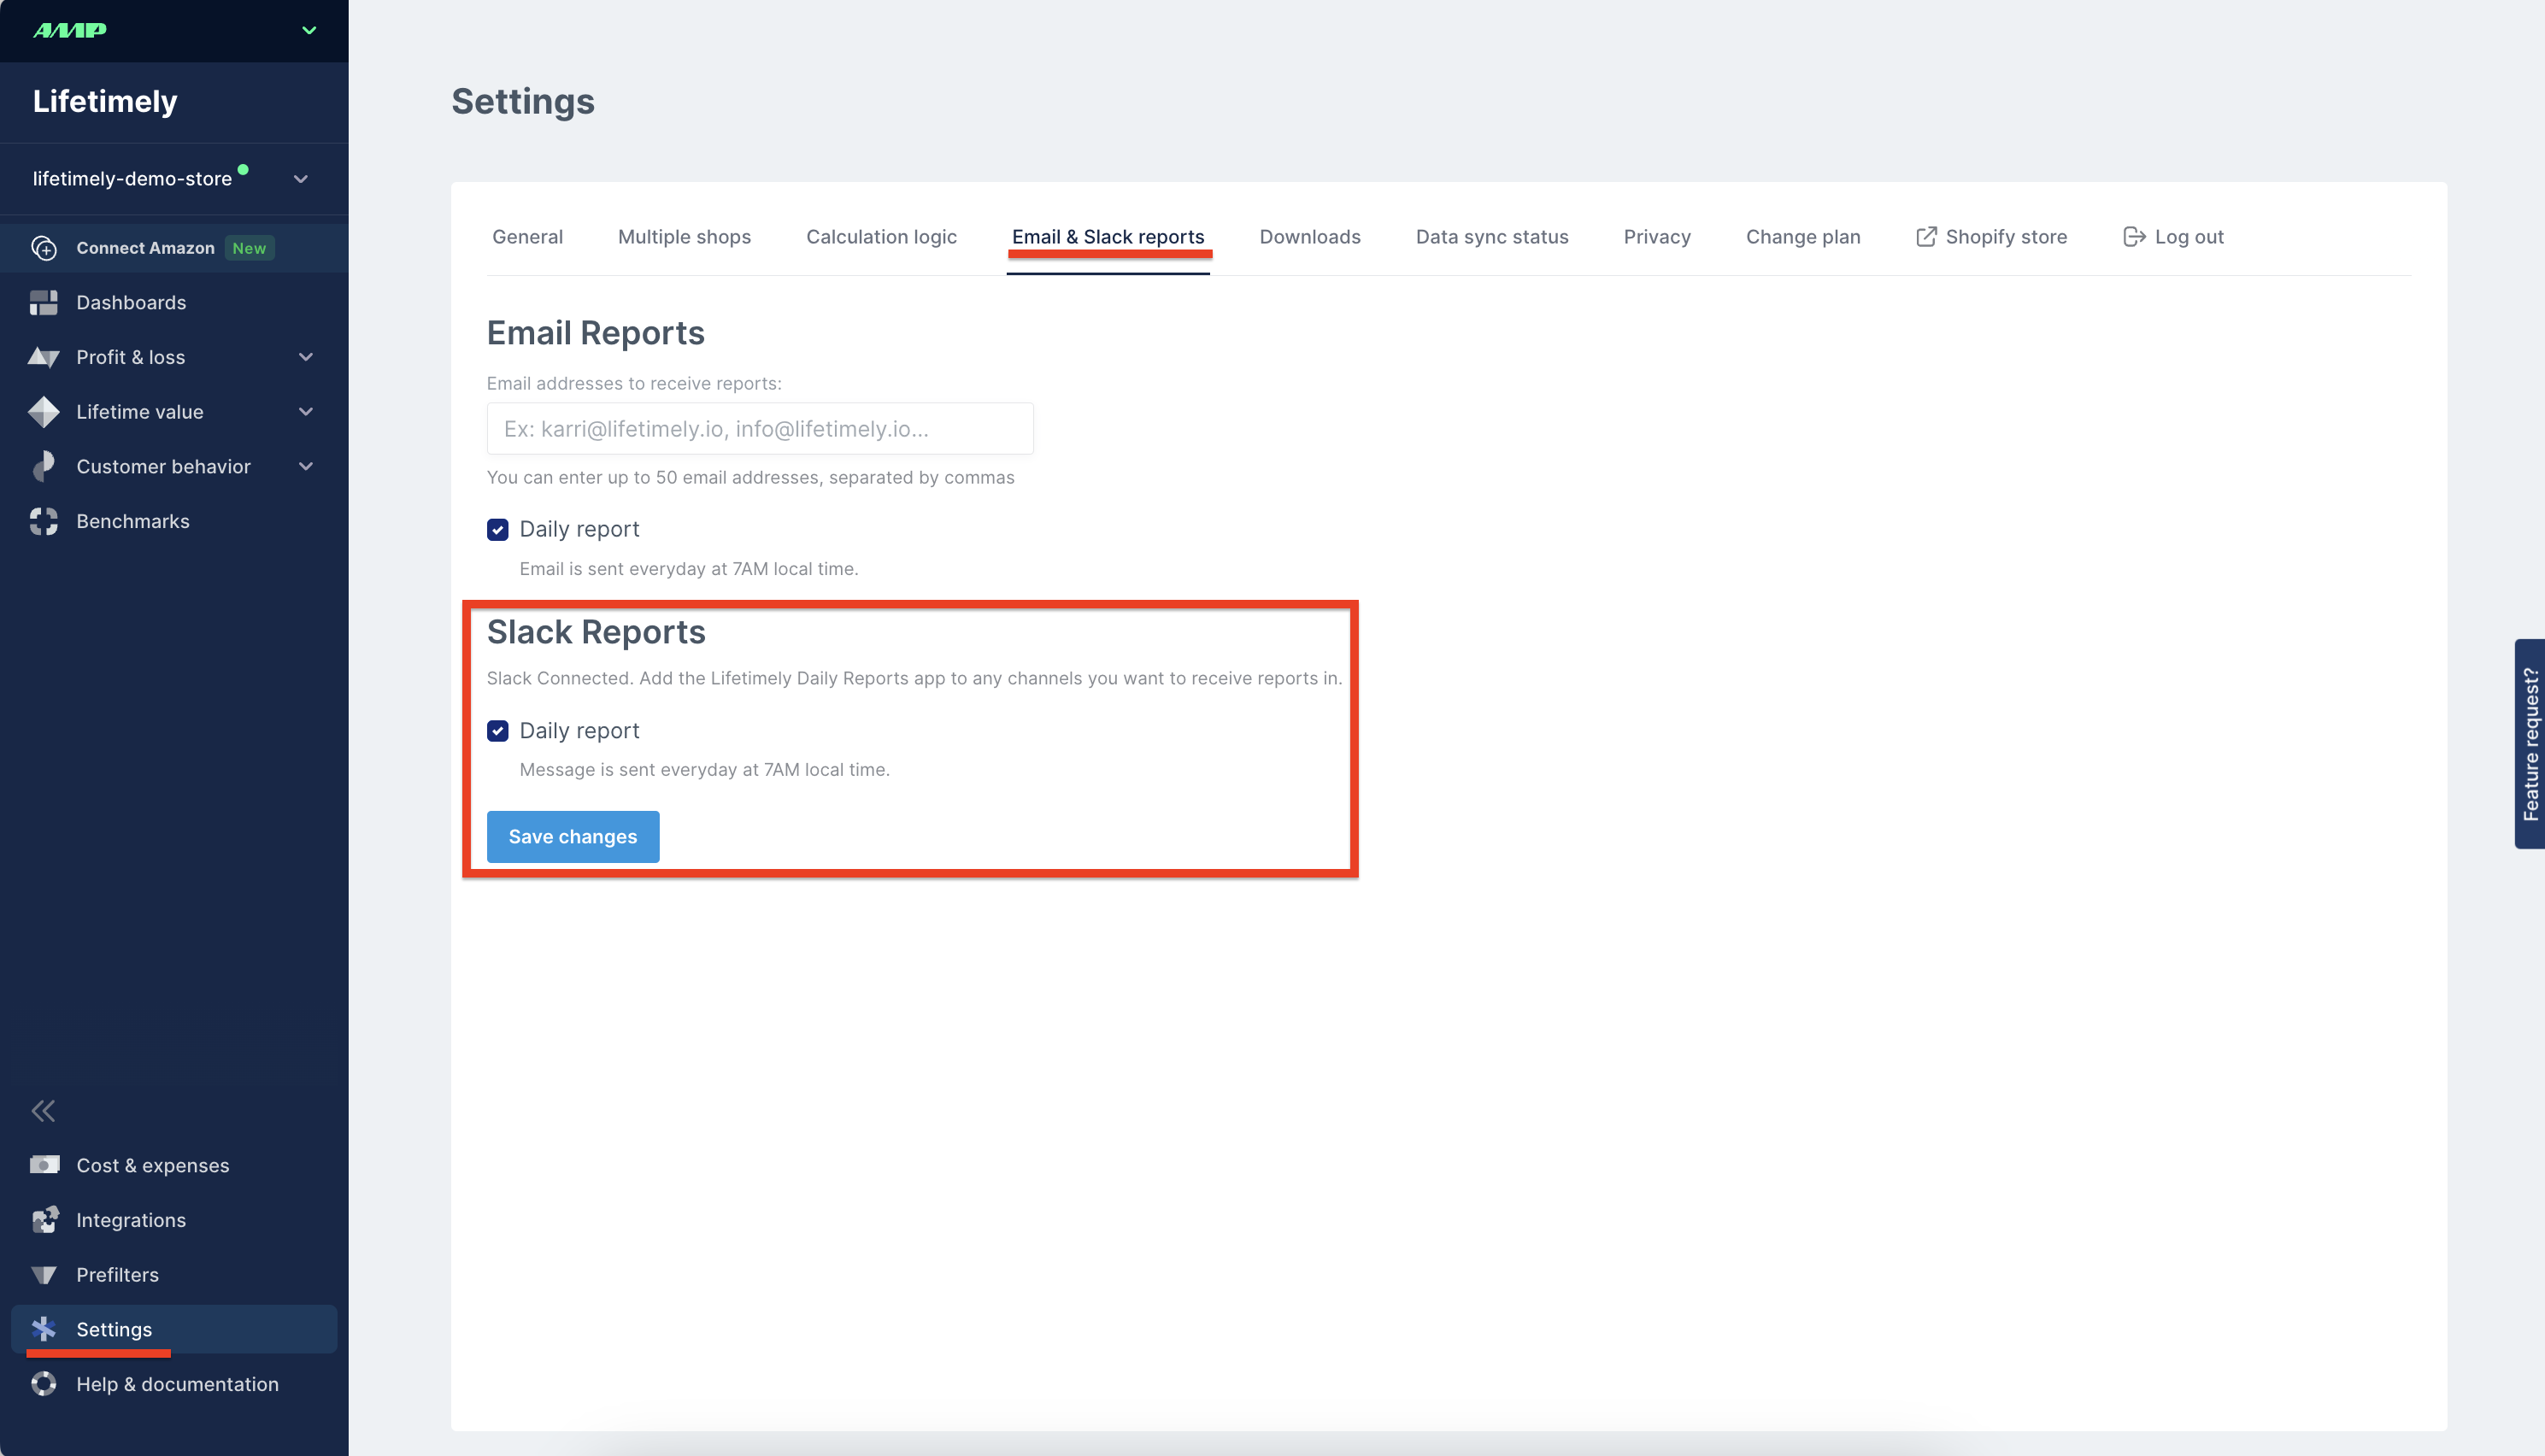Click the Lifetimely title in sidebar
Image resolution: width=2545 pixels, height=1456 pixels.
tap(105, 101)
